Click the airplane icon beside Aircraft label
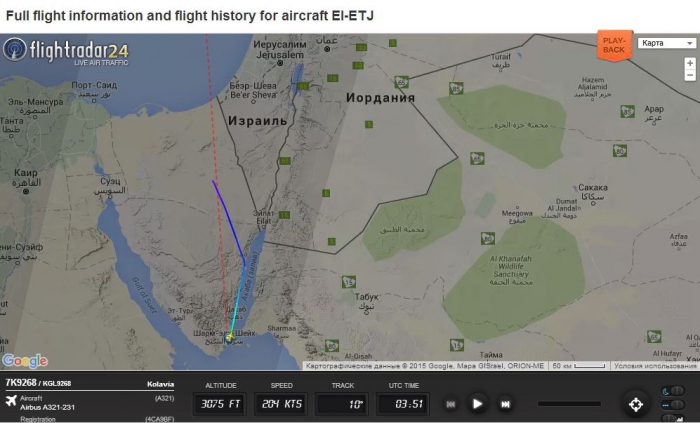Viewport: 700px width, 423px height. (x=10, y=402)
